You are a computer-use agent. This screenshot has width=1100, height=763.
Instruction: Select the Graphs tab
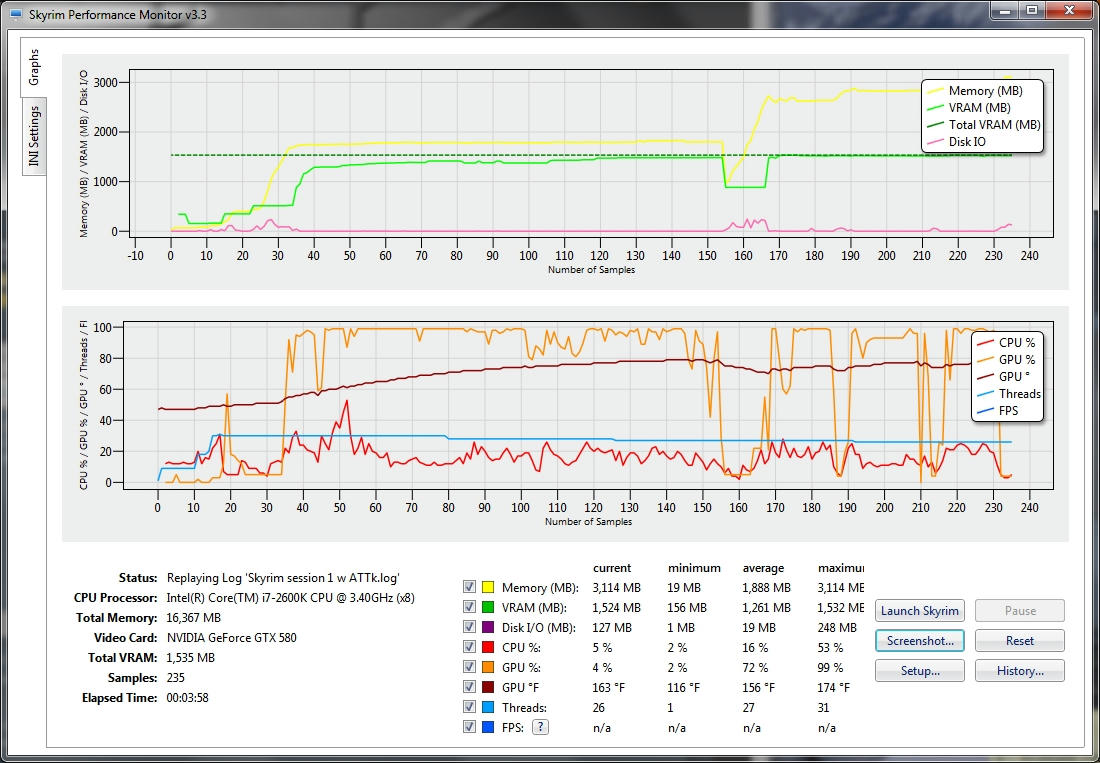coord(34,67)
